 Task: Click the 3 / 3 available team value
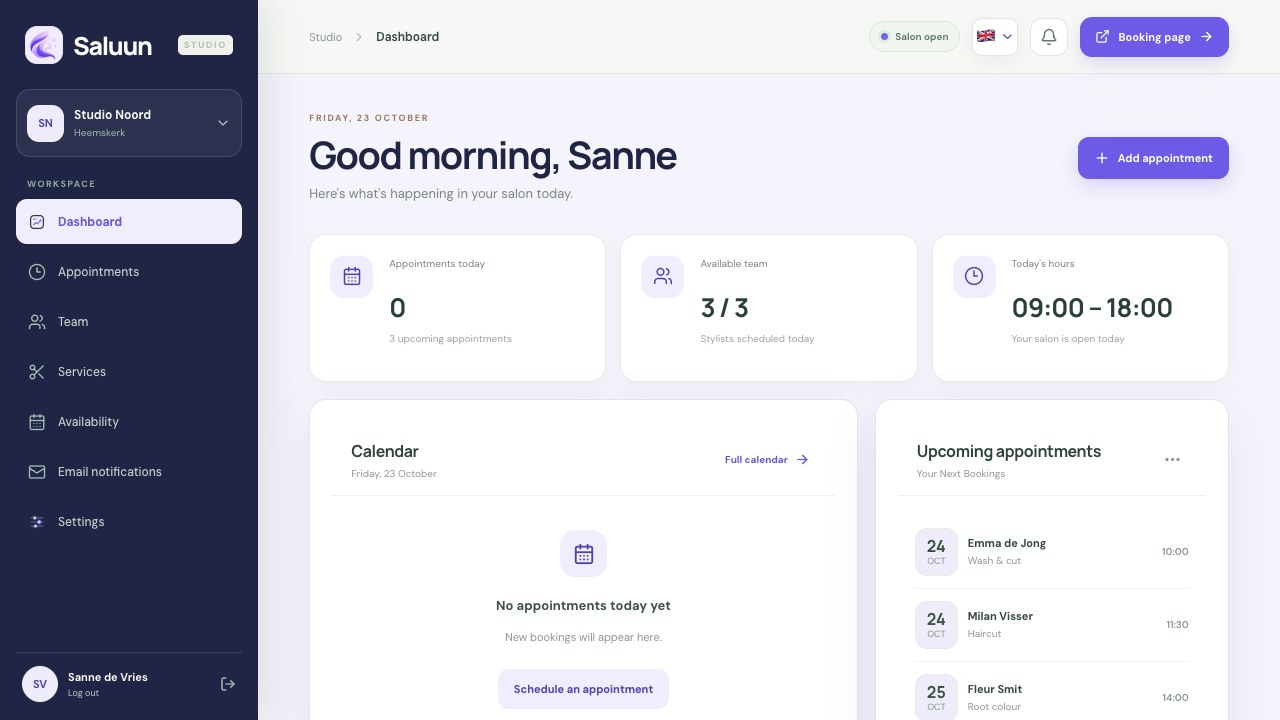coord(725,308)
